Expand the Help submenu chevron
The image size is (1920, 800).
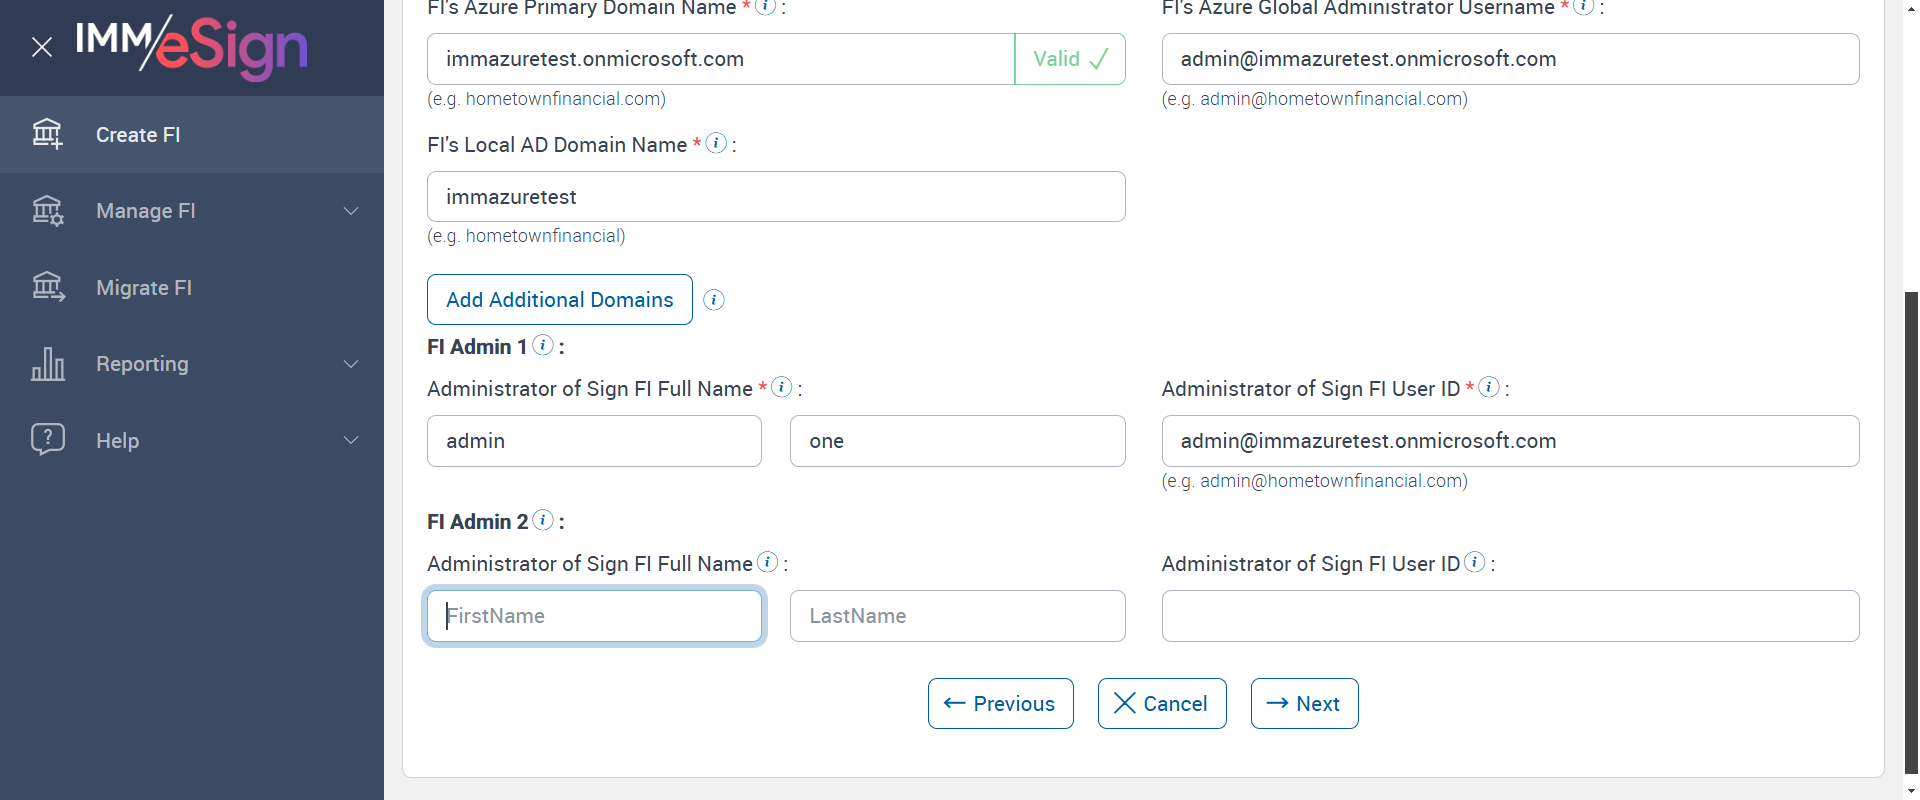pyautogui.click(x=351, y=440)
